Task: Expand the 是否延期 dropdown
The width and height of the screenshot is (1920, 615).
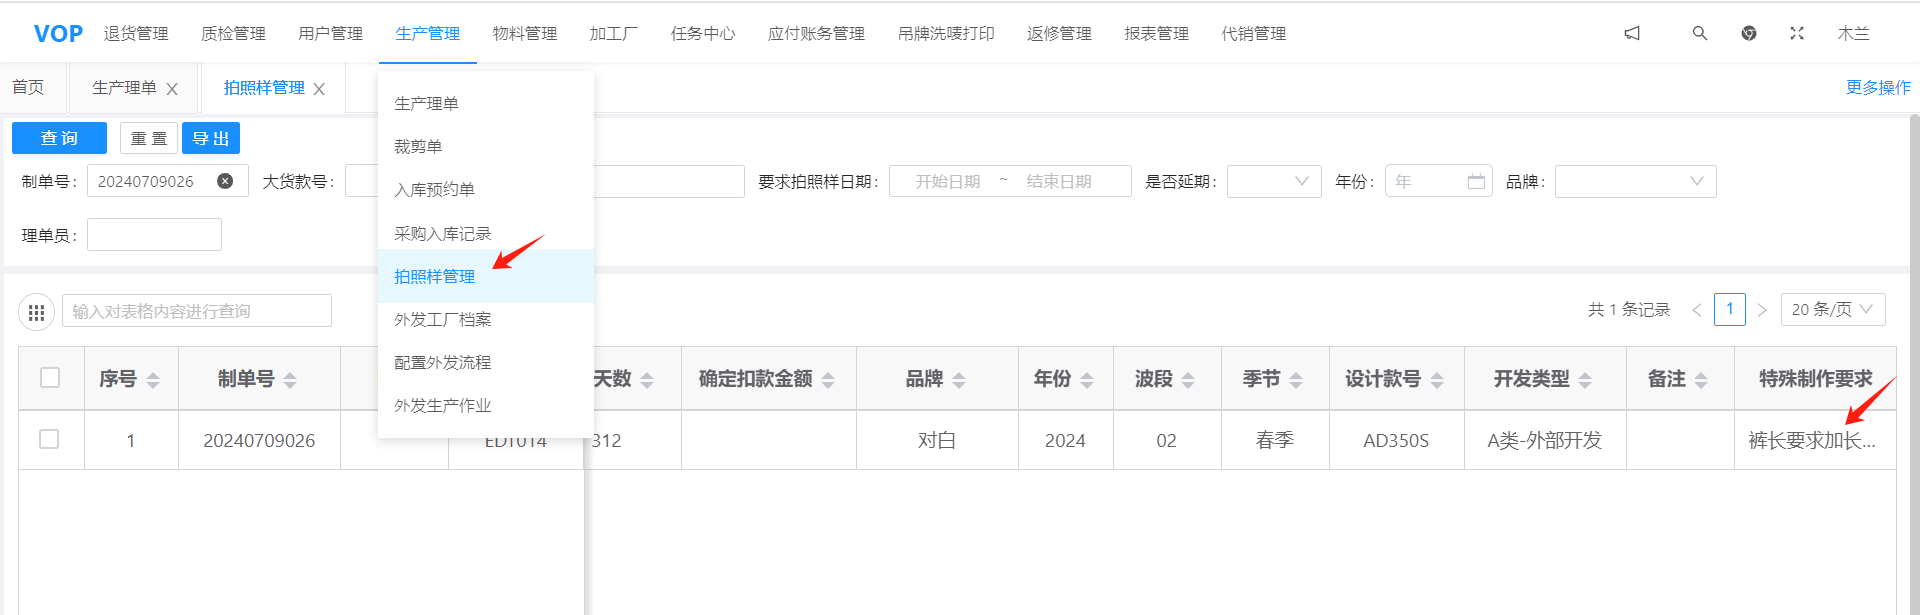Action: point(1273,181)
